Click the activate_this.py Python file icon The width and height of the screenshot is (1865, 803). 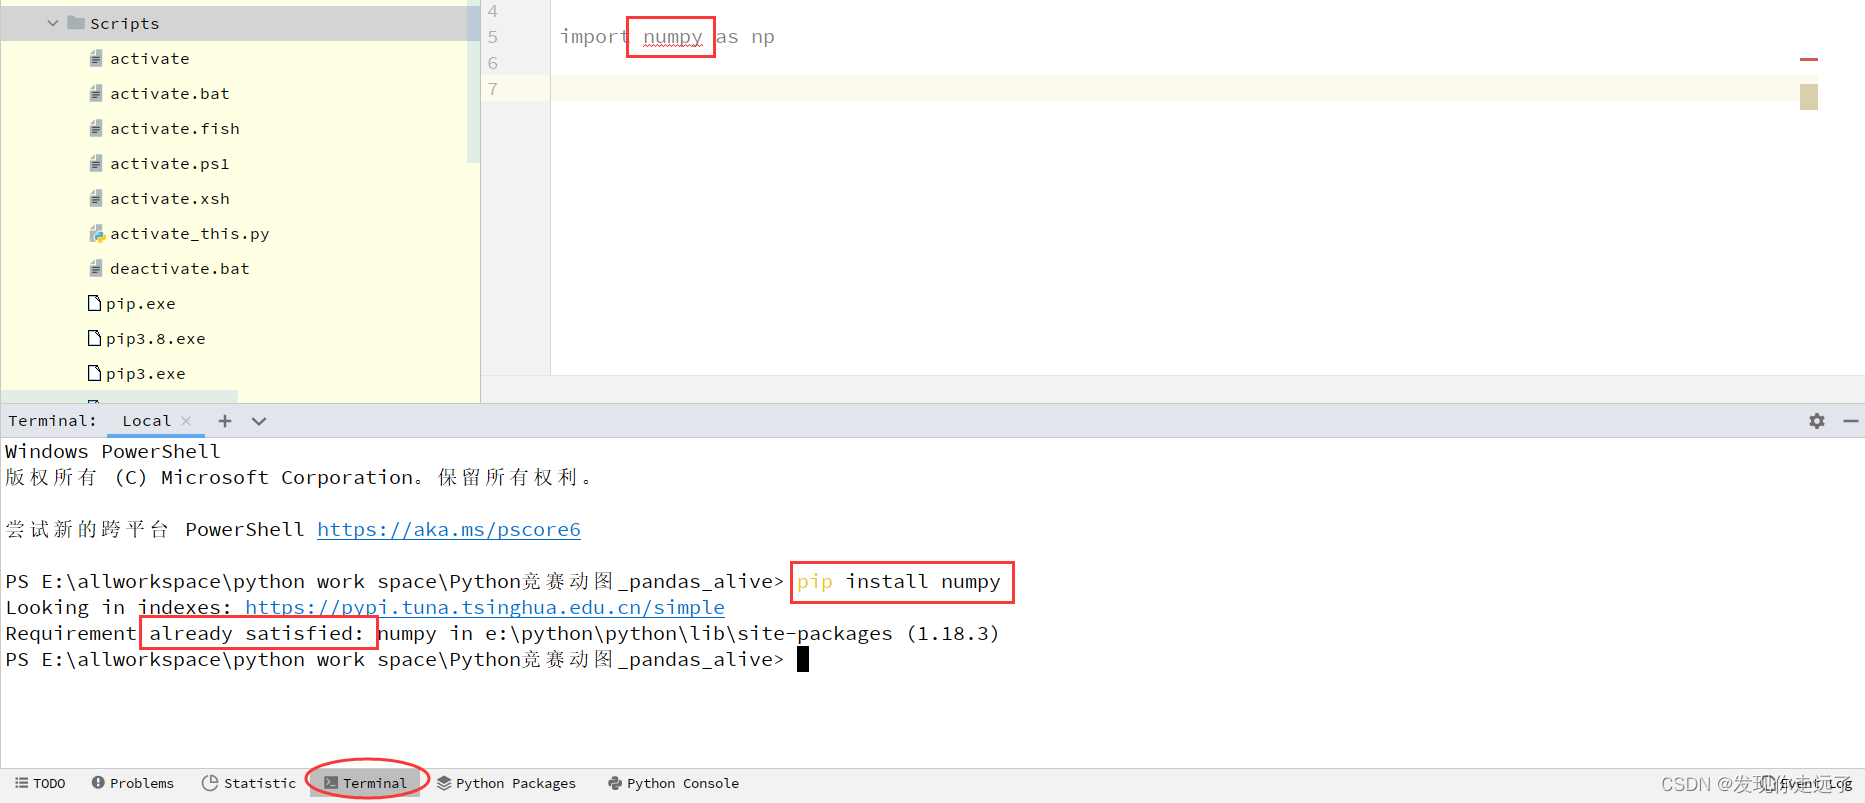[97, 234]
